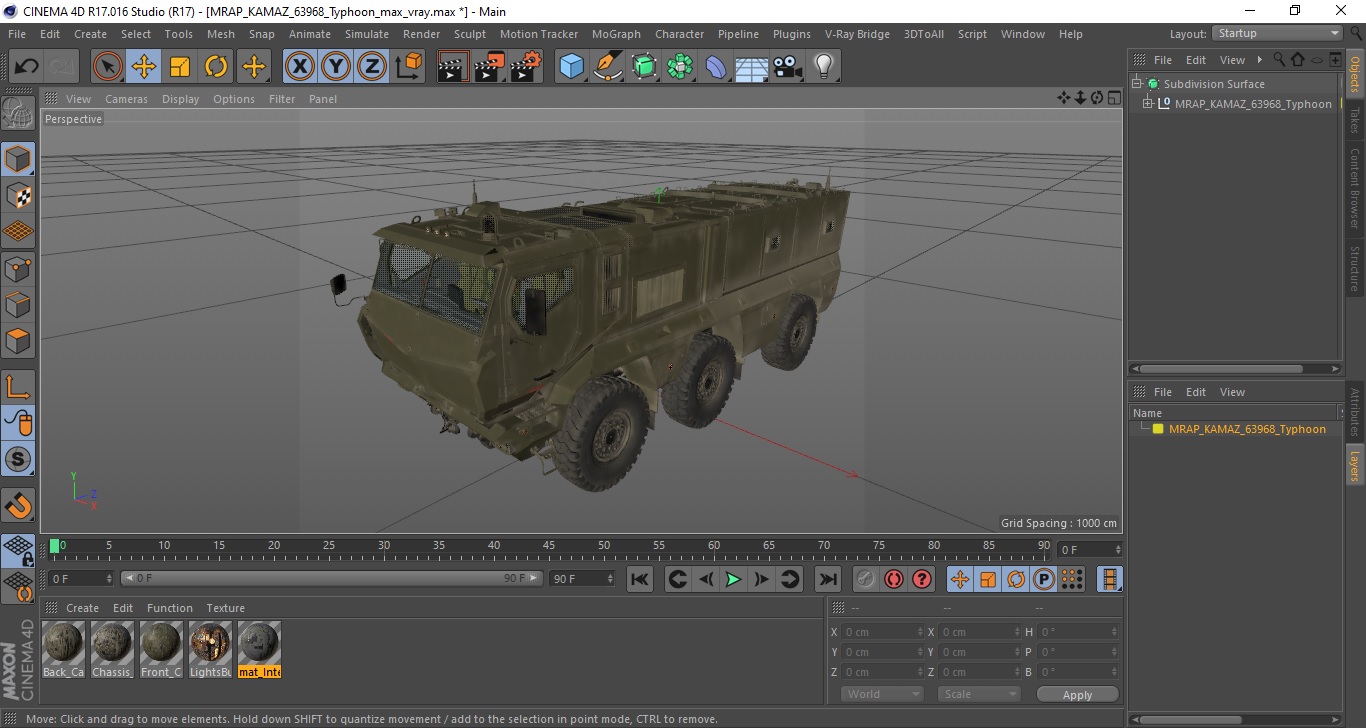Go to end of animation

pos(827,579)
